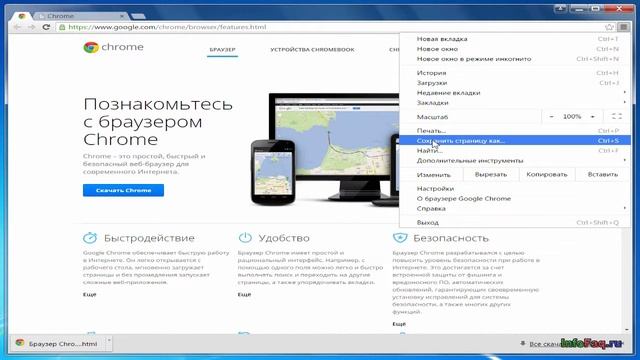Bookmark the page with the star icon
Screen dimensions: 640x360
tap(609, 27)
